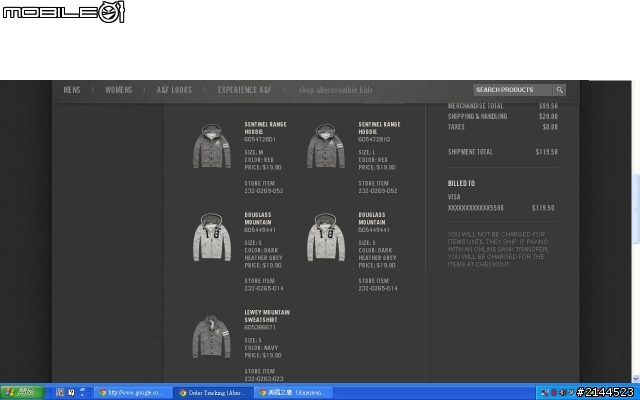This screenshot has width=640, height=400.
Task: Switch to the third Chrome taskbar window
Action: point(293,393)
